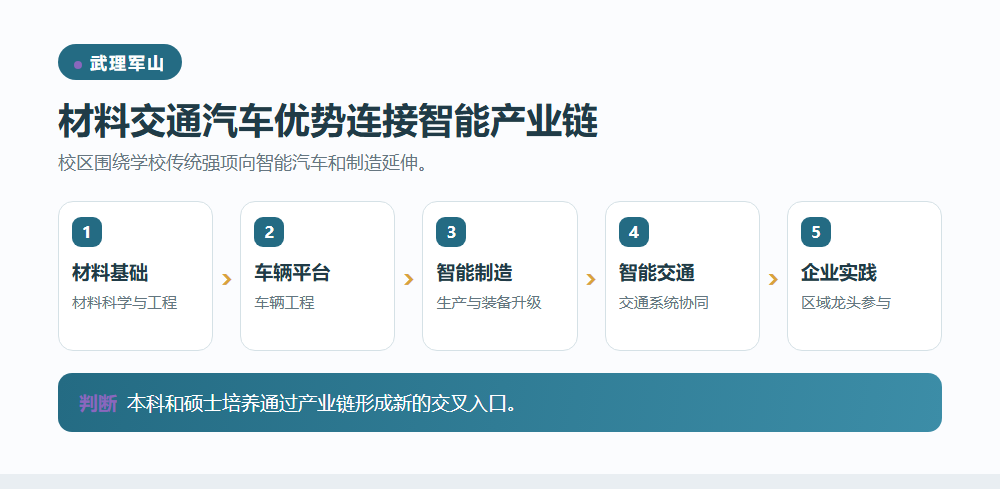Click 材料科学与工程 description text
This screenshot has width=1000, height=489.
124,302
